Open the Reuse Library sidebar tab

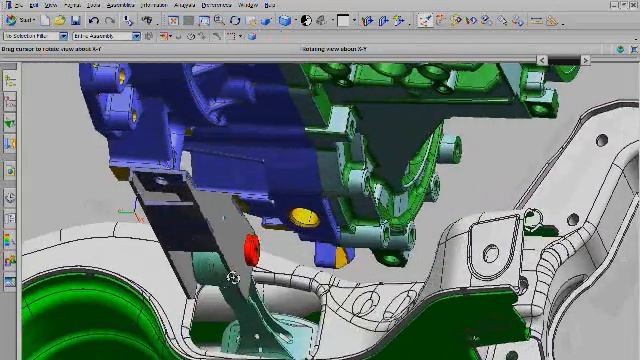click(10, 144)
